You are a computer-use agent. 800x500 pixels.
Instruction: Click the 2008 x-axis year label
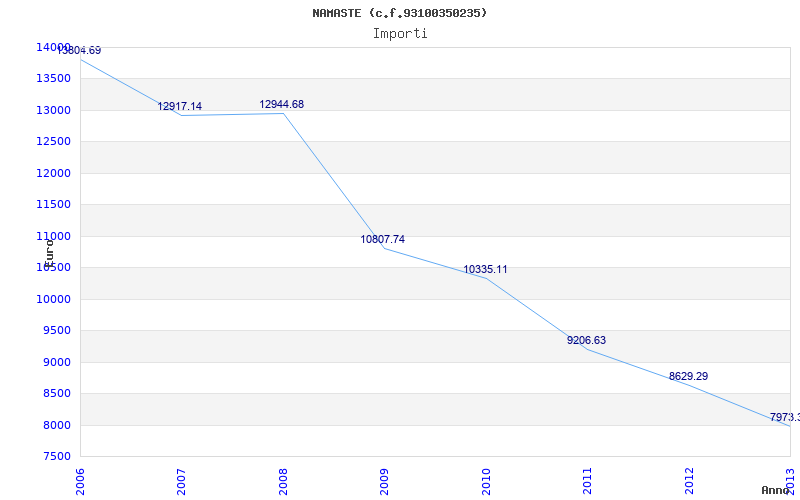(x=283, y=481)
